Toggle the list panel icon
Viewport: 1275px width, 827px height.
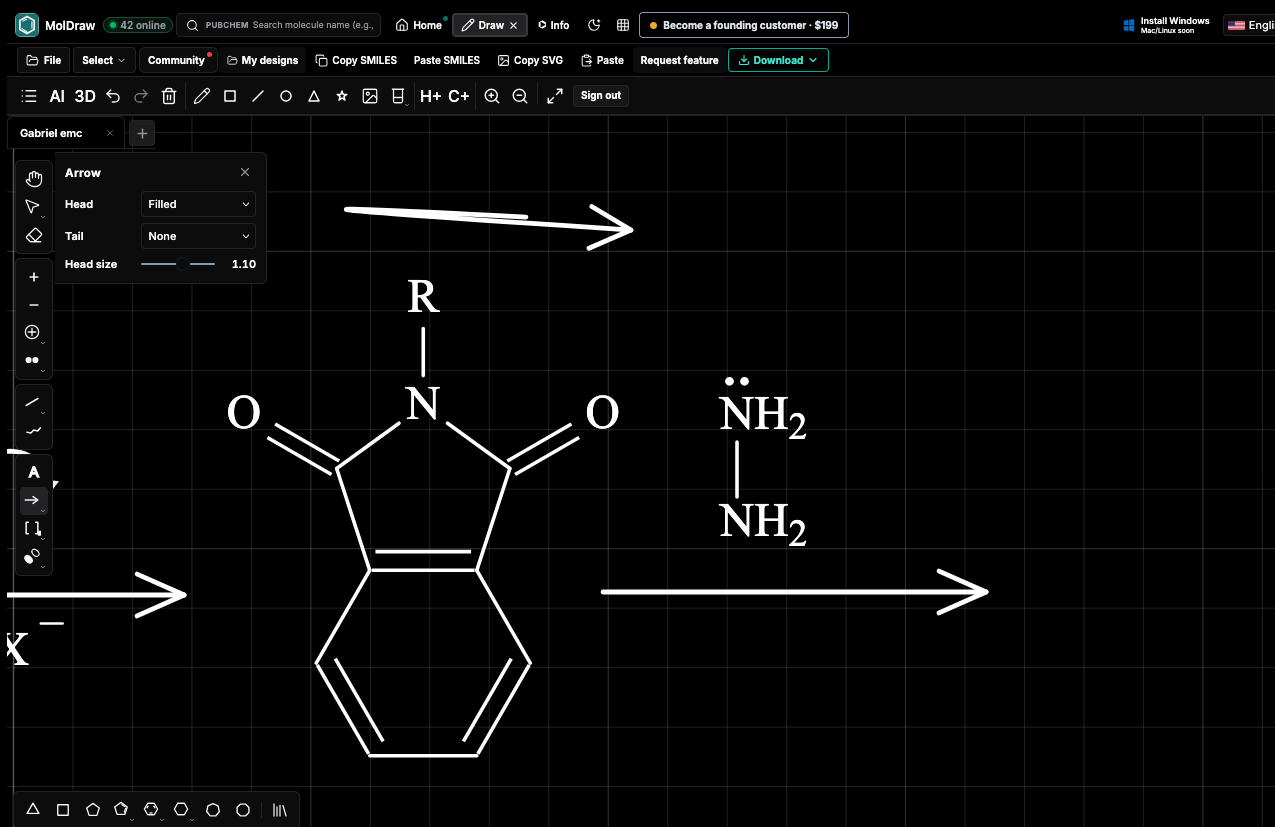pos(29,96)
